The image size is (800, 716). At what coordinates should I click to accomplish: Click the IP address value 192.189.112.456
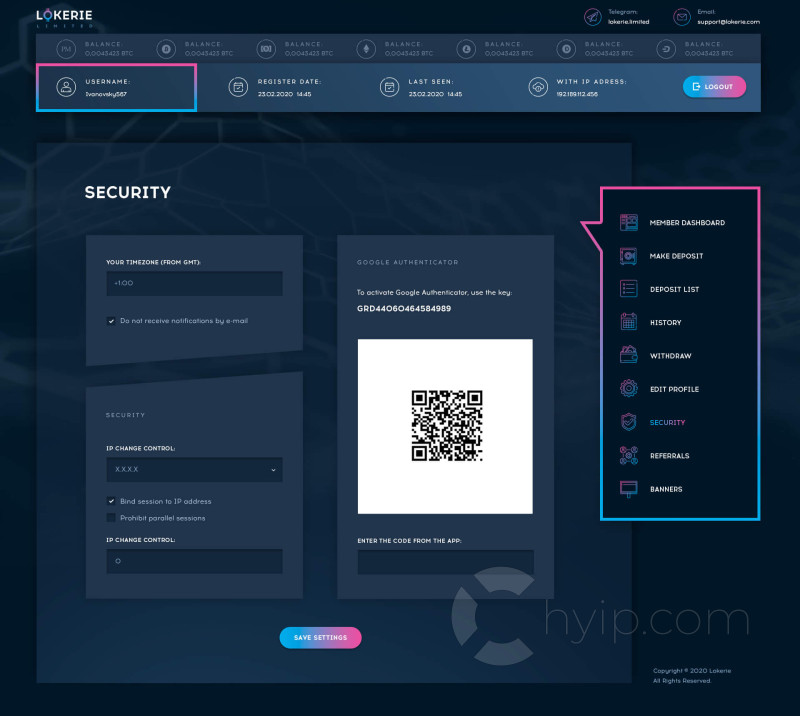tap(577, 94)
